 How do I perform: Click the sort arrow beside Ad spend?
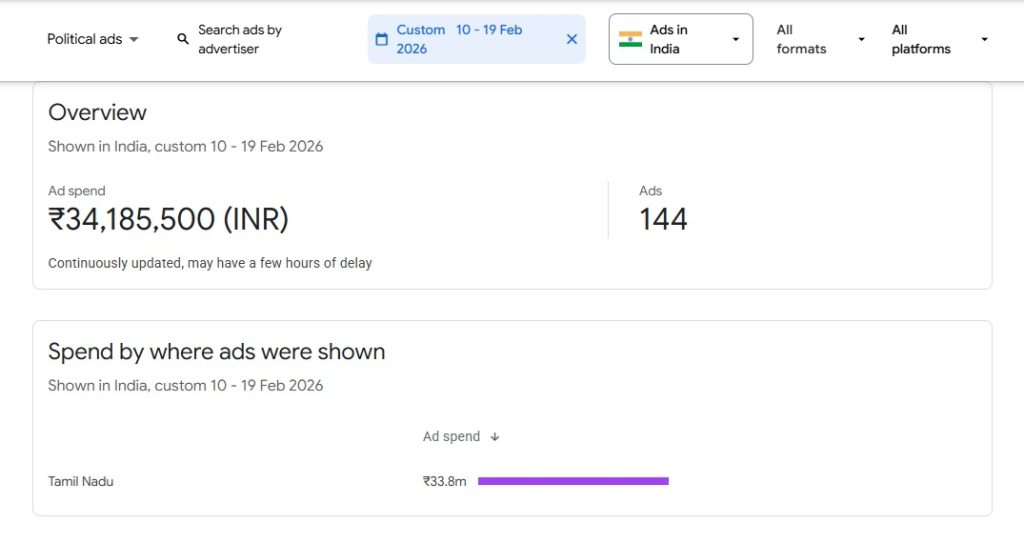tap(495, 437)
